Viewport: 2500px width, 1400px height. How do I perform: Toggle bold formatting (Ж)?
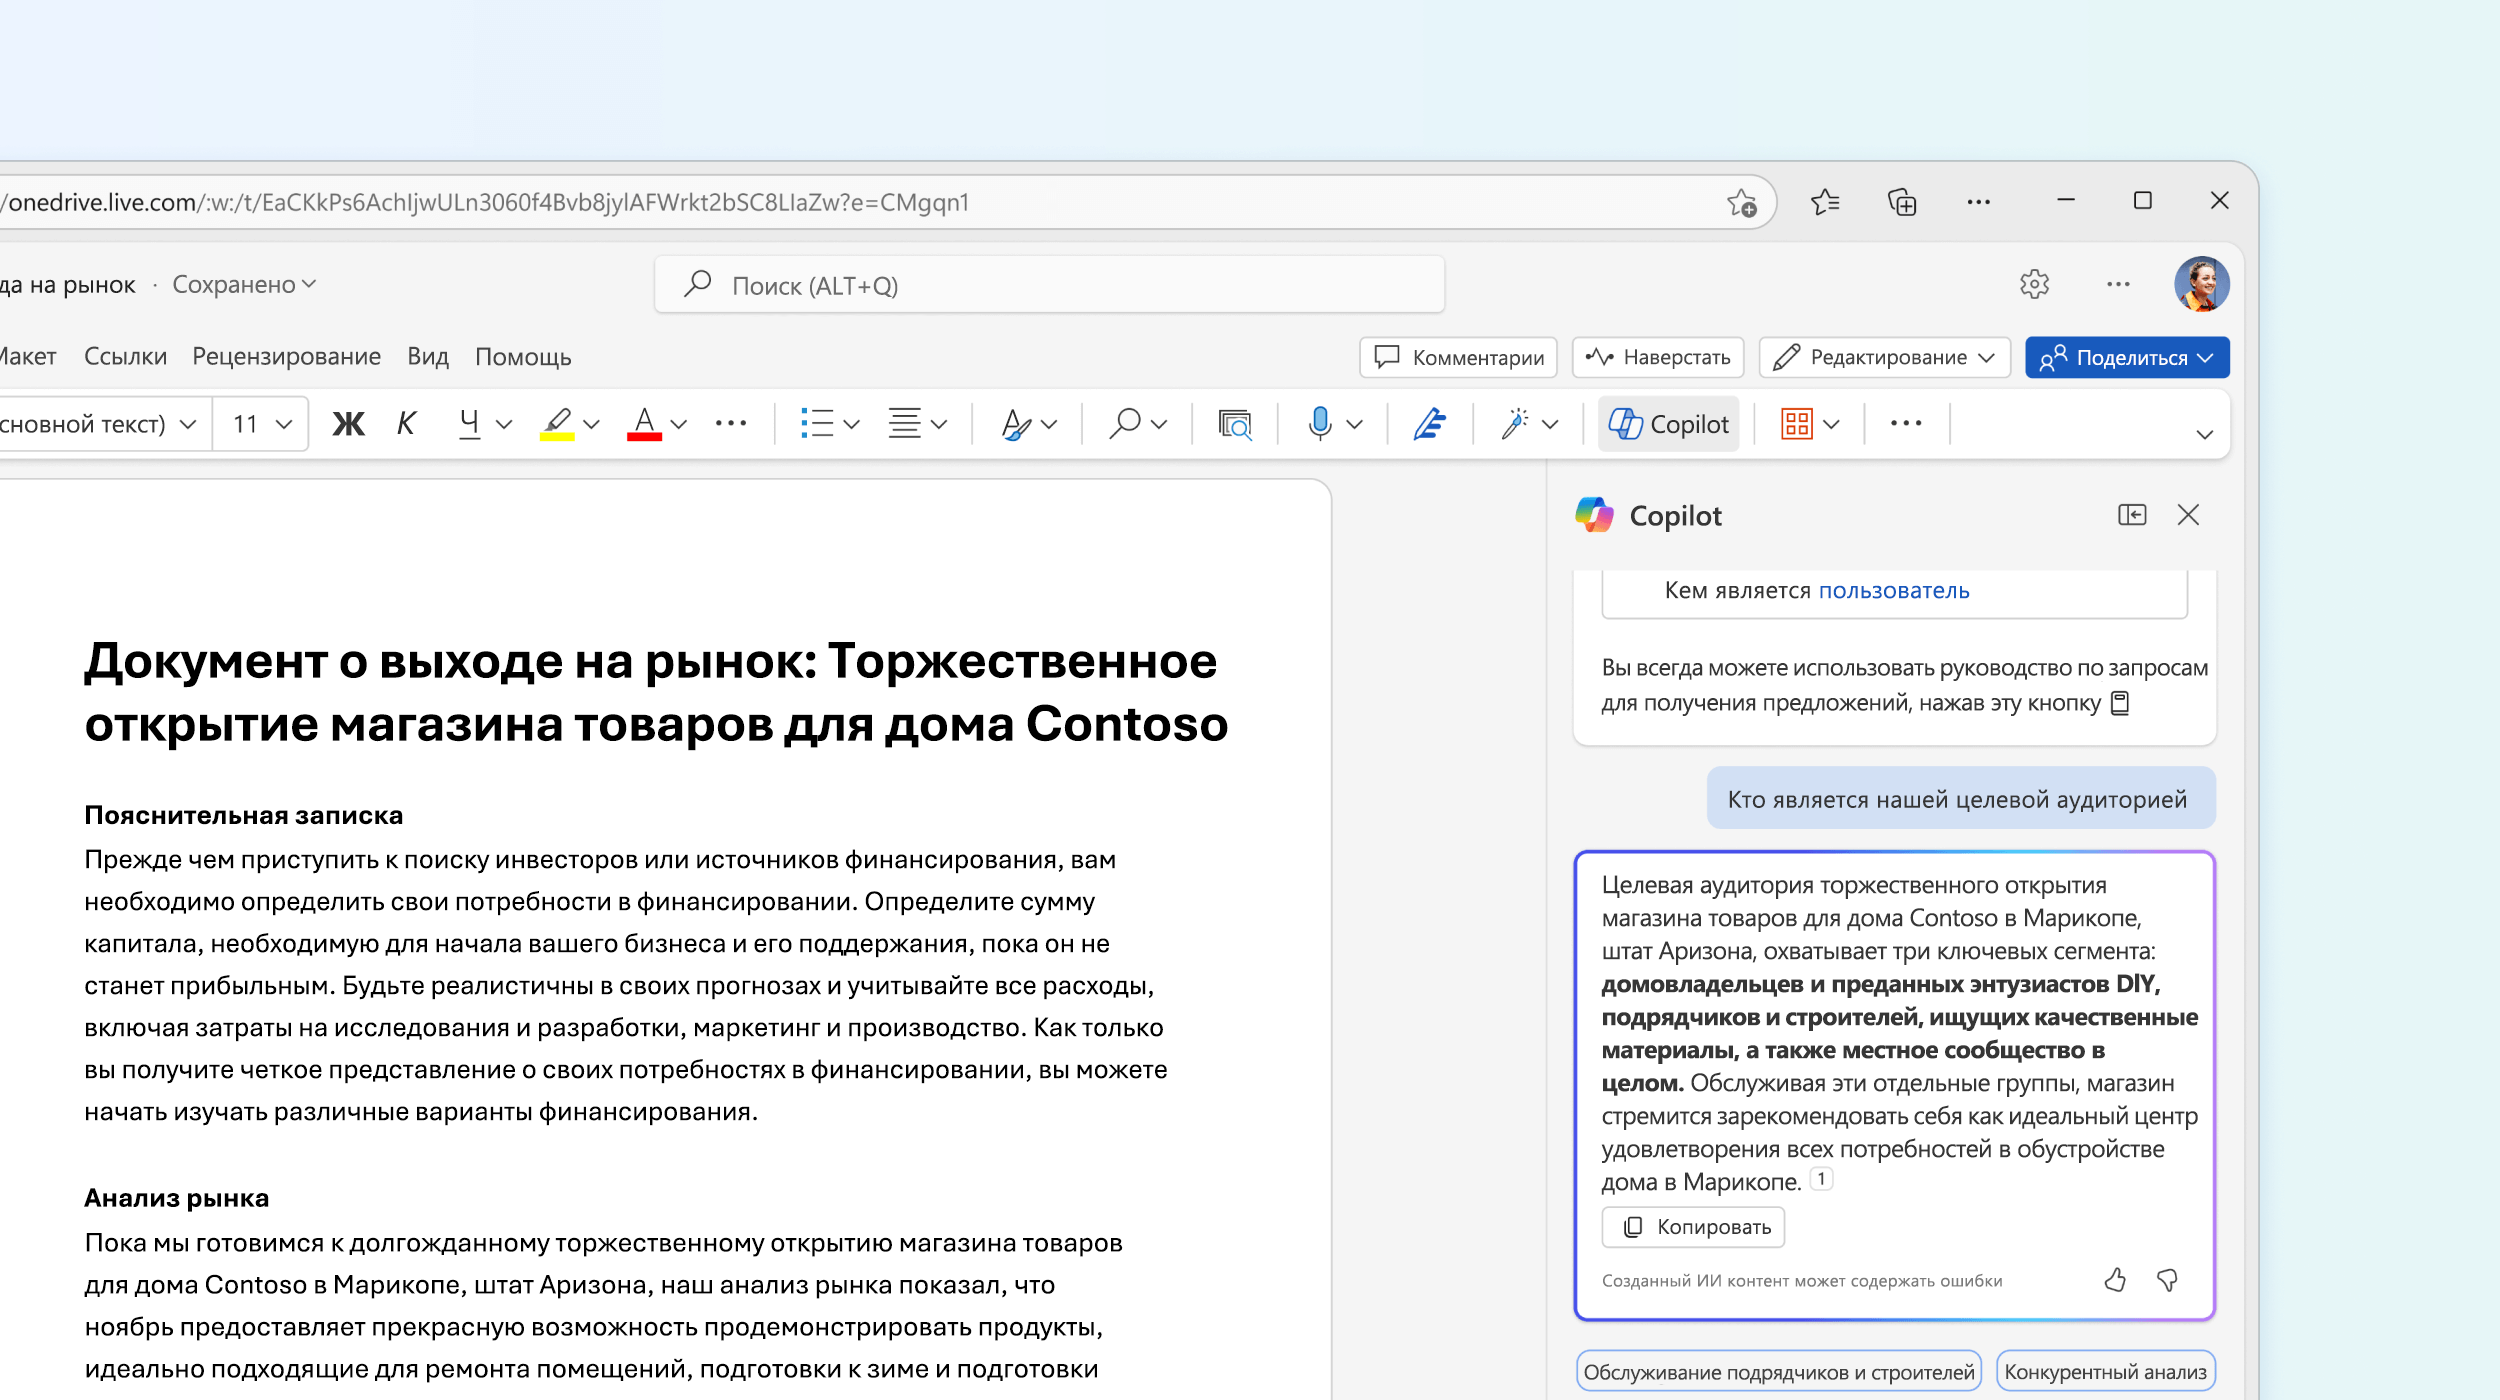click(x=348, y=424)
